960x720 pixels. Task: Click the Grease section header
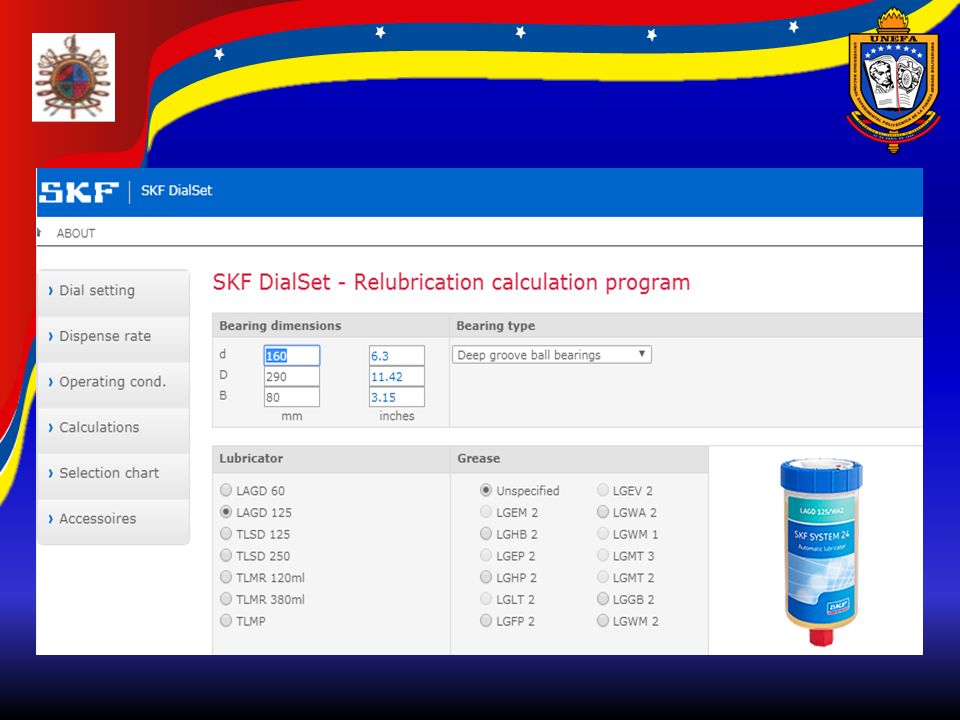[x=478, y=459]
